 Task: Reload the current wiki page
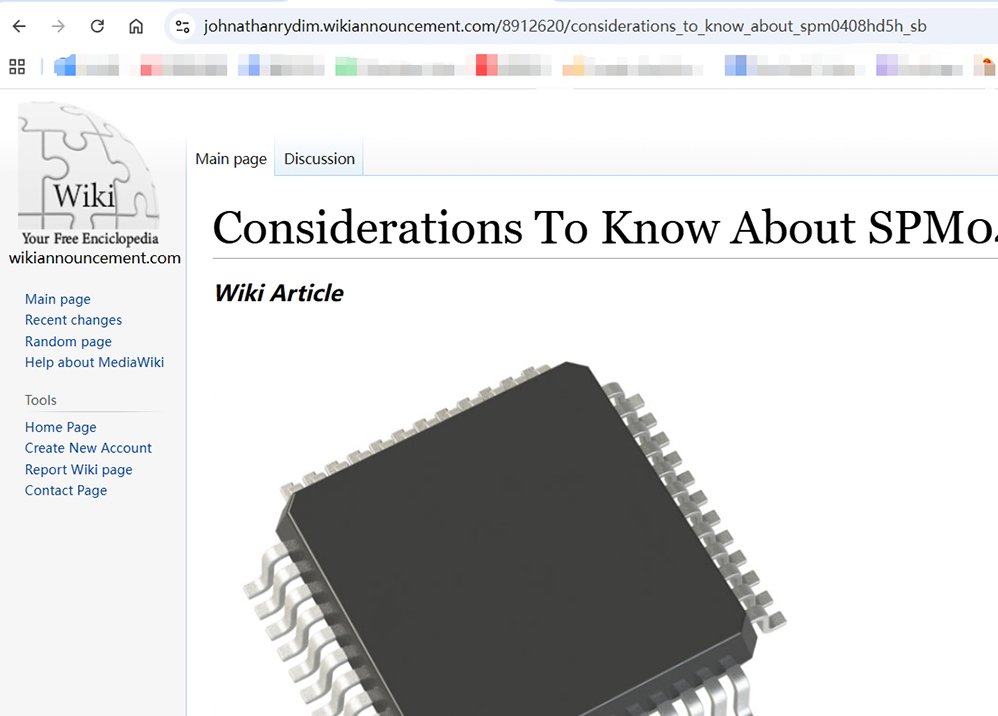pos(97,26)
